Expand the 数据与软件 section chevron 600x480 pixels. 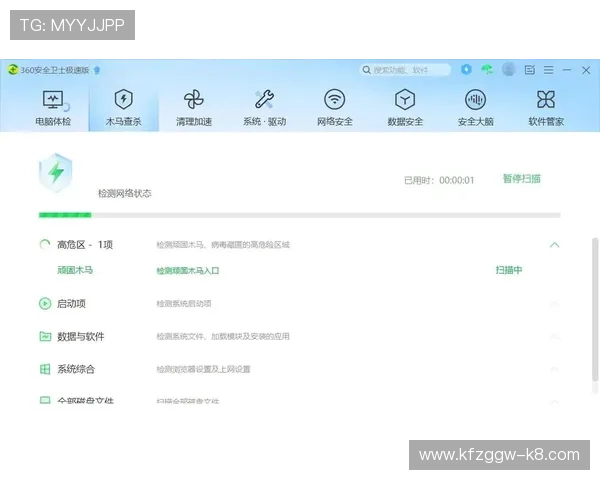pyautogui.click(x=554, y=336)
